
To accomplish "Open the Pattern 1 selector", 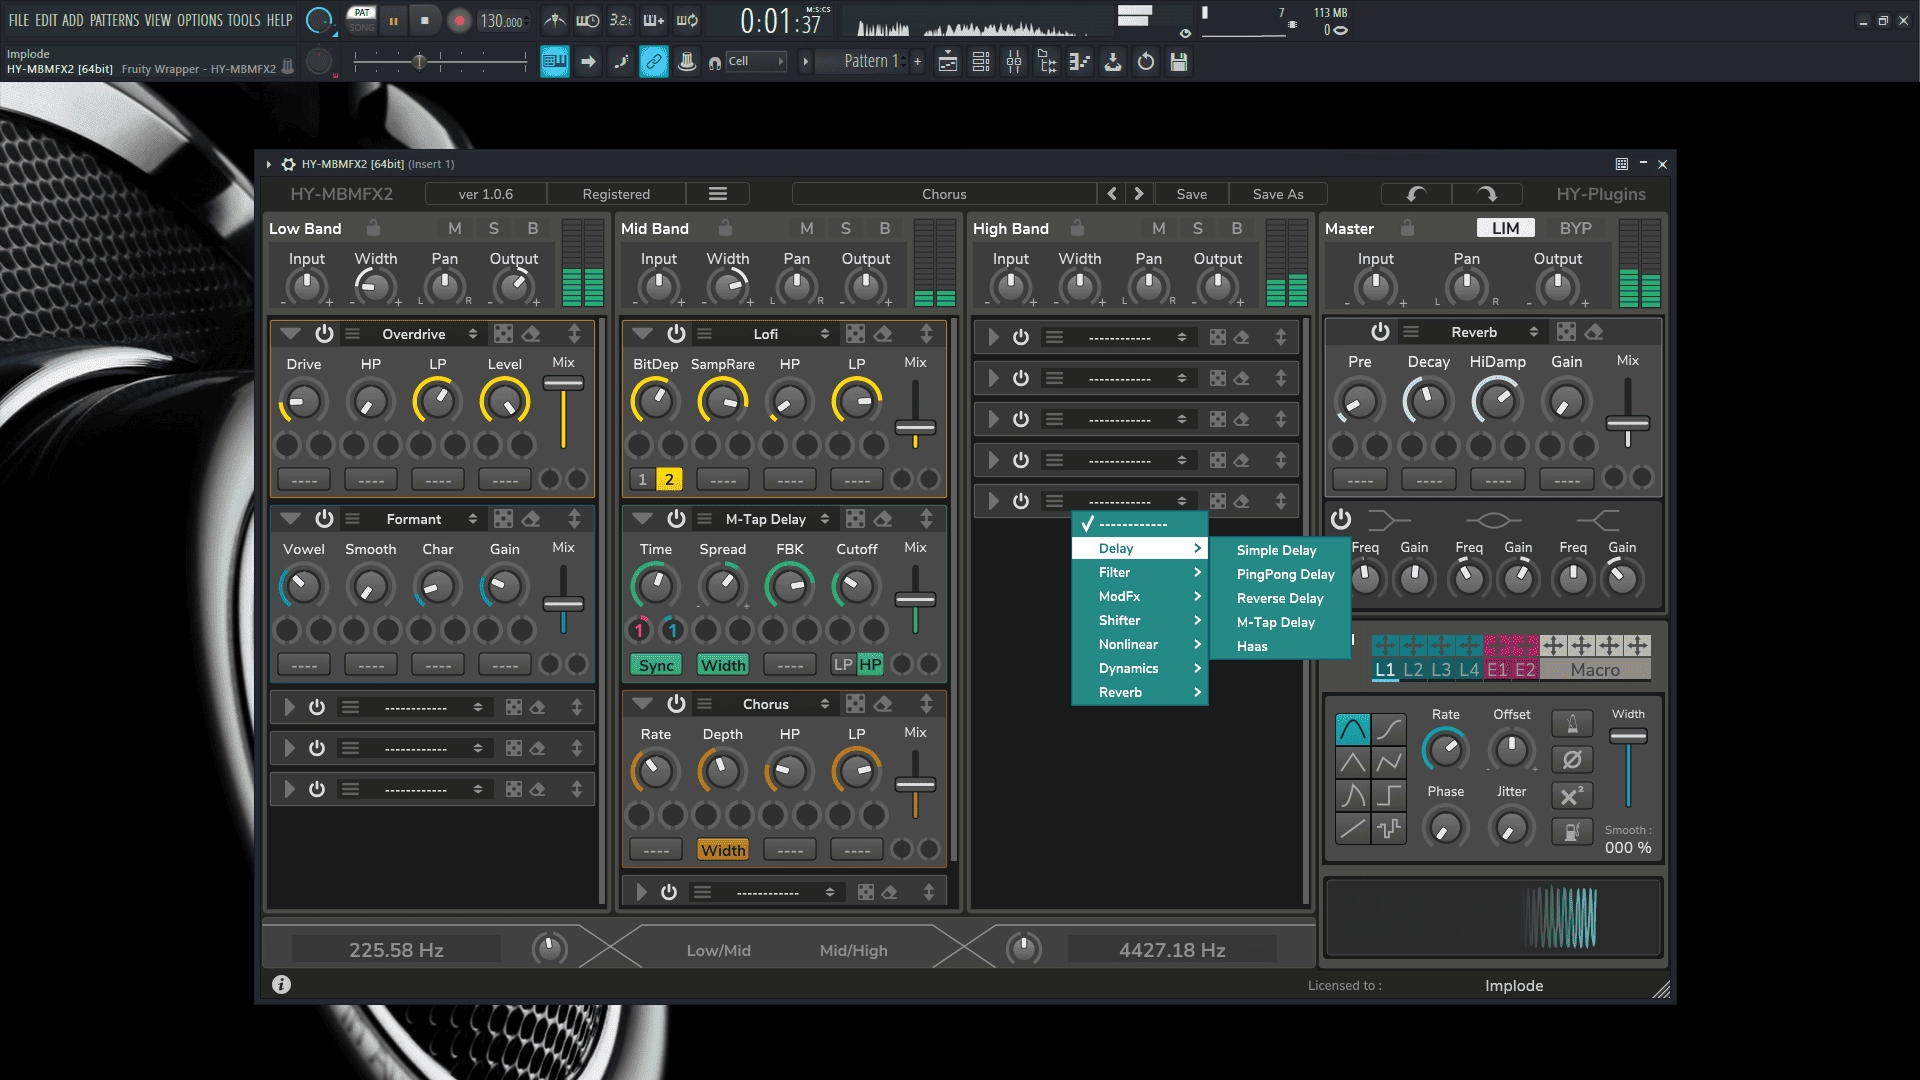I will click(x=869, y=61).
